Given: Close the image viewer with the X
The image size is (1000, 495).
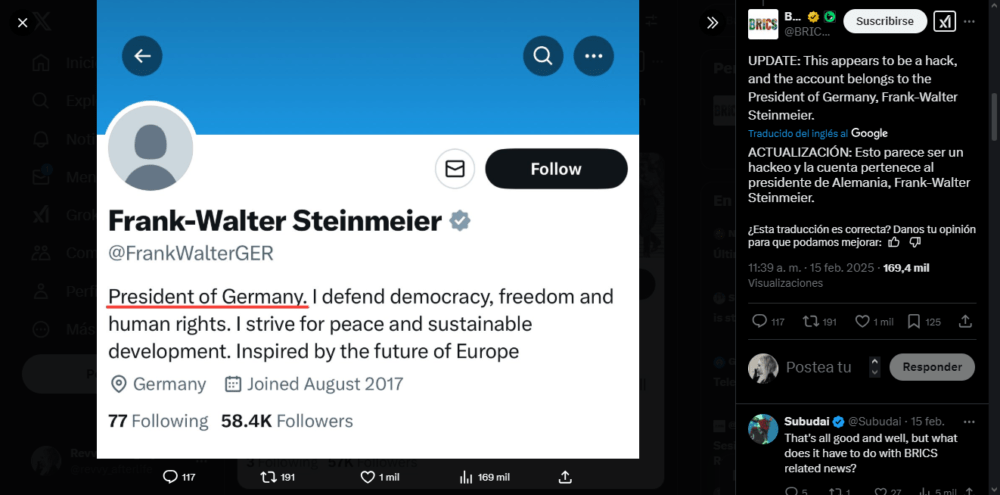Looking at the screenshot, I should pos(22,22).
